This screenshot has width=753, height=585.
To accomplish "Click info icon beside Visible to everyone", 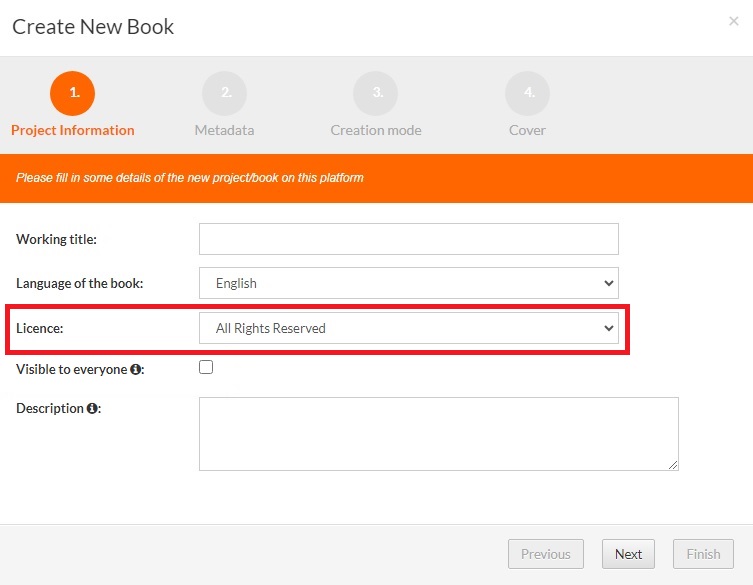I will [135, 370].
